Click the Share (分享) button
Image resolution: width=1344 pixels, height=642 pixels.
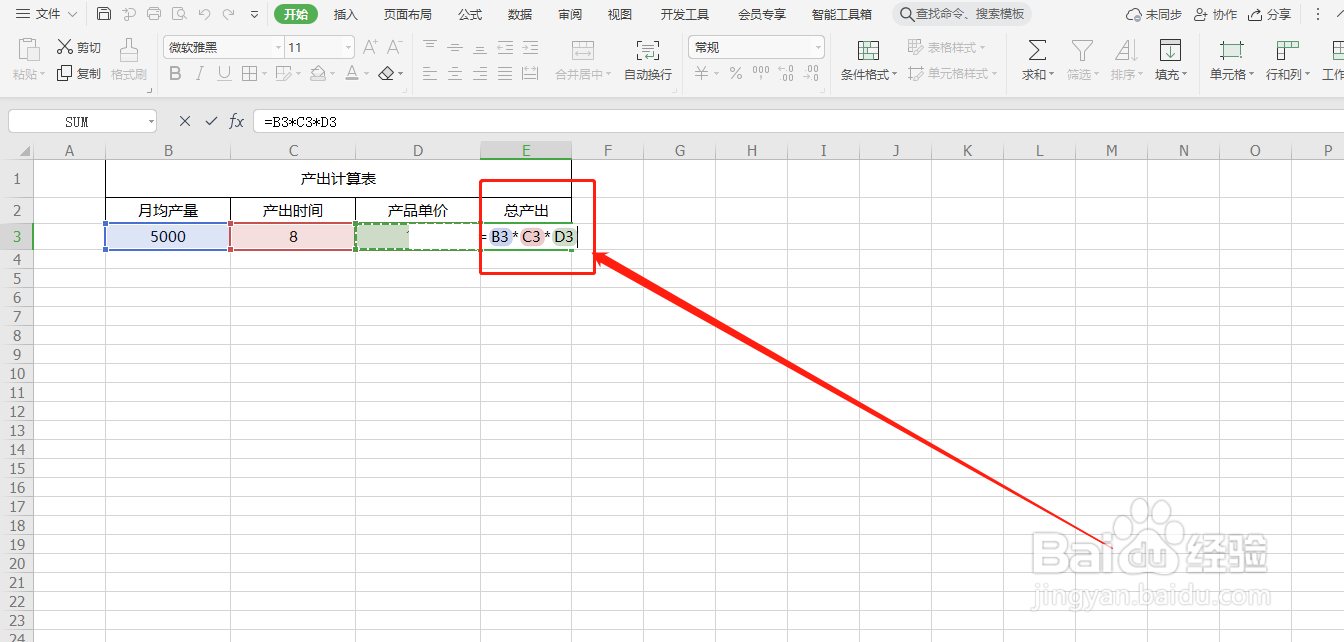pyautogui.click(x=1270, y=15)
